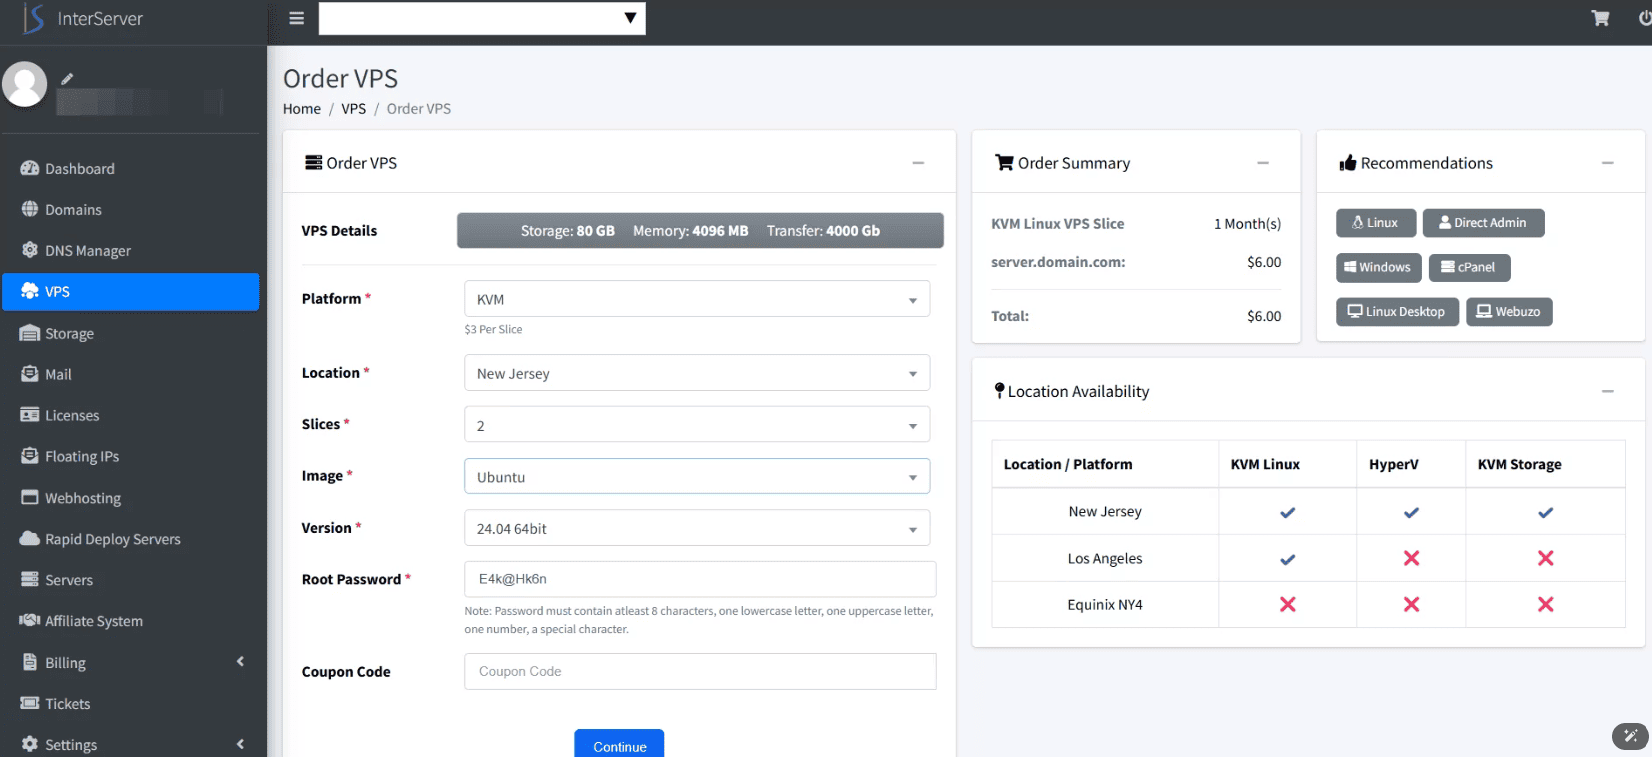This screenshot has width=1652, height=757.
Task: Open the Platform KVM dropdown
Action: tap(697, 299)
